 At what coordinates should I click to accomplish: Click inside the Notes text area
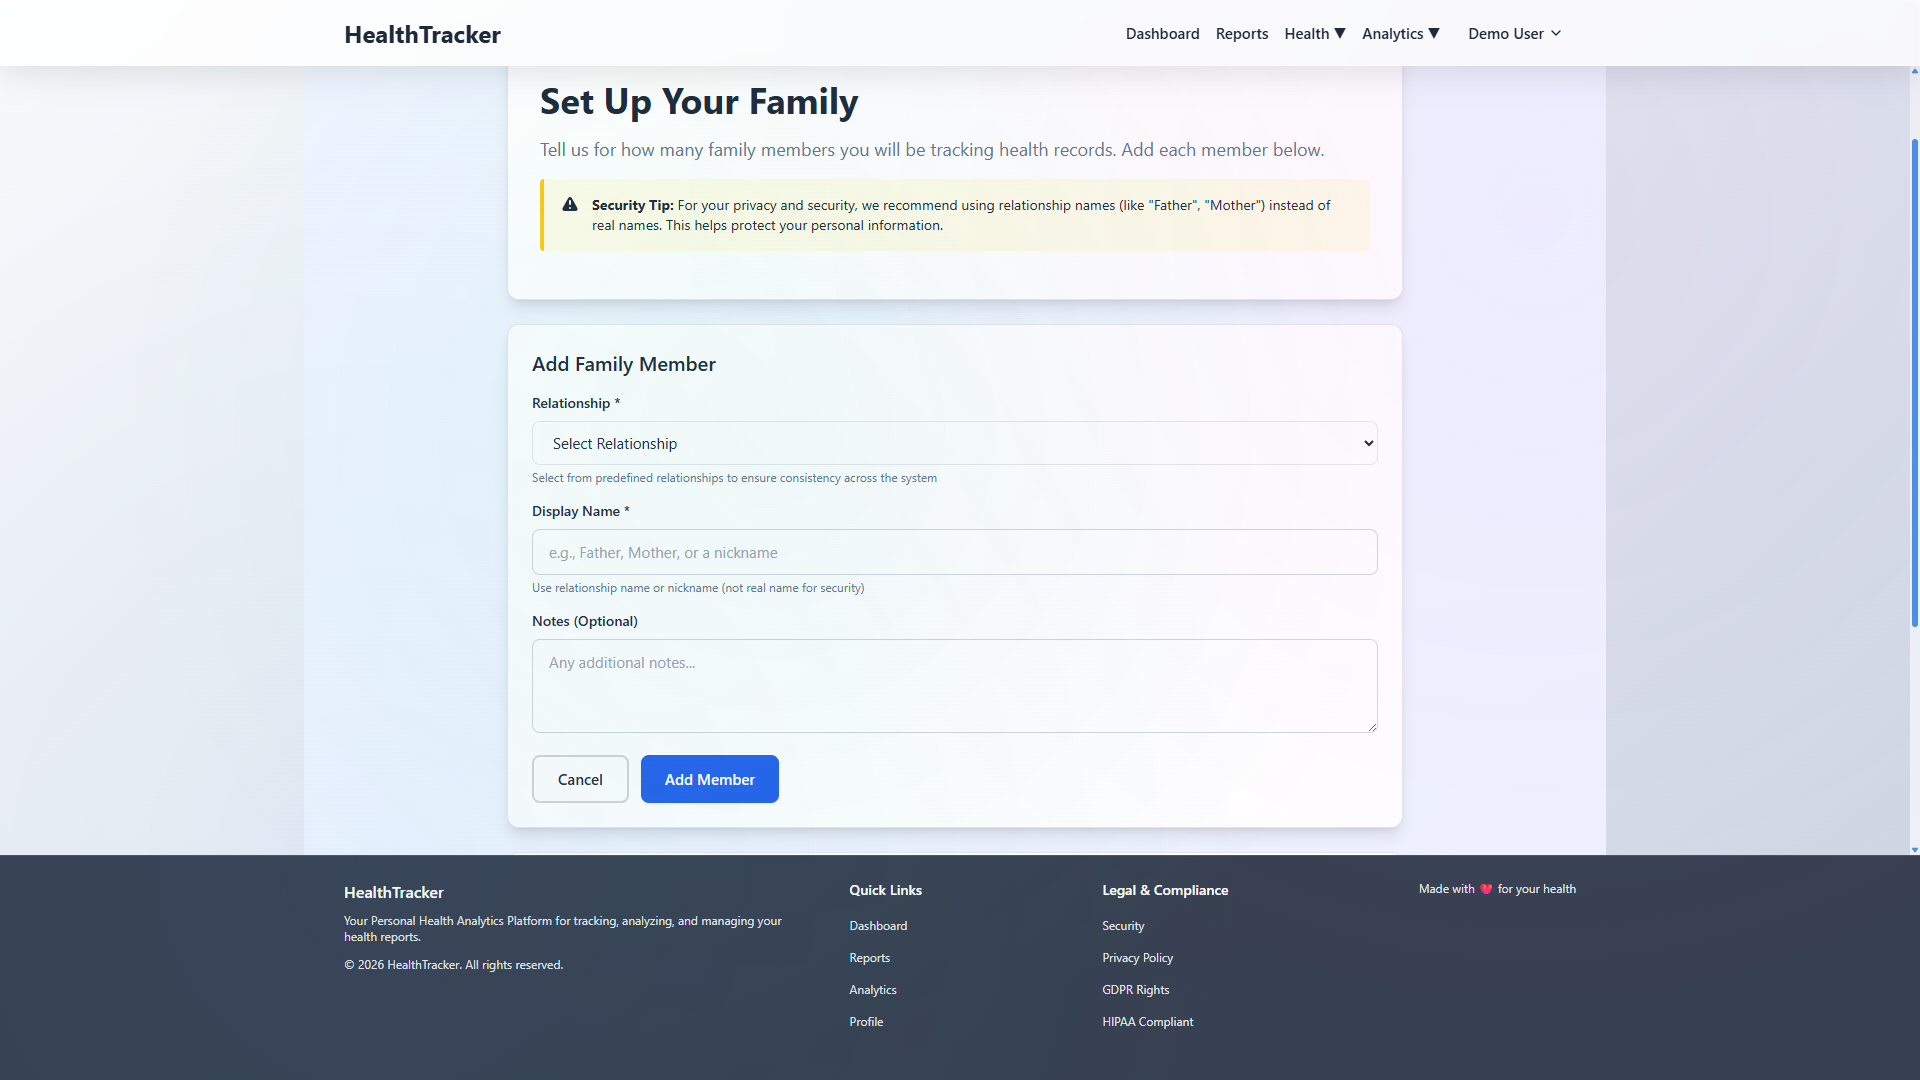coord(954,686)
